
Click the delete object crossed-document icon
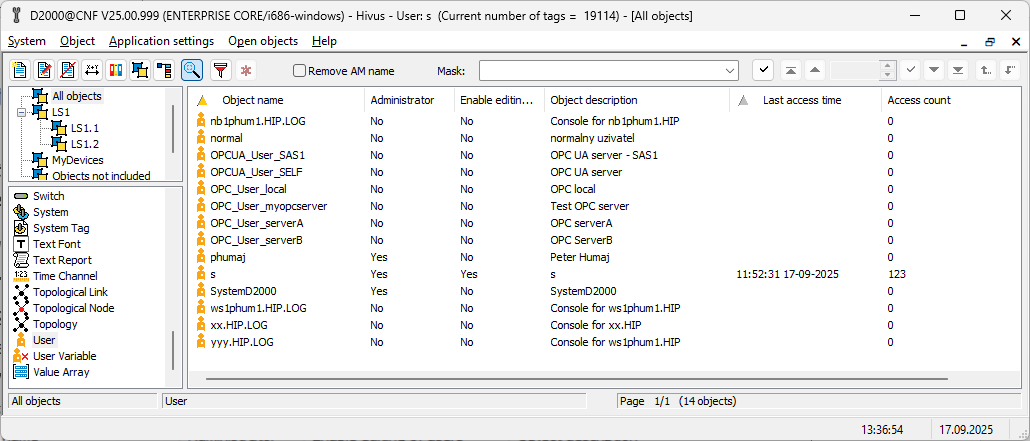click(x=67, y=70)
